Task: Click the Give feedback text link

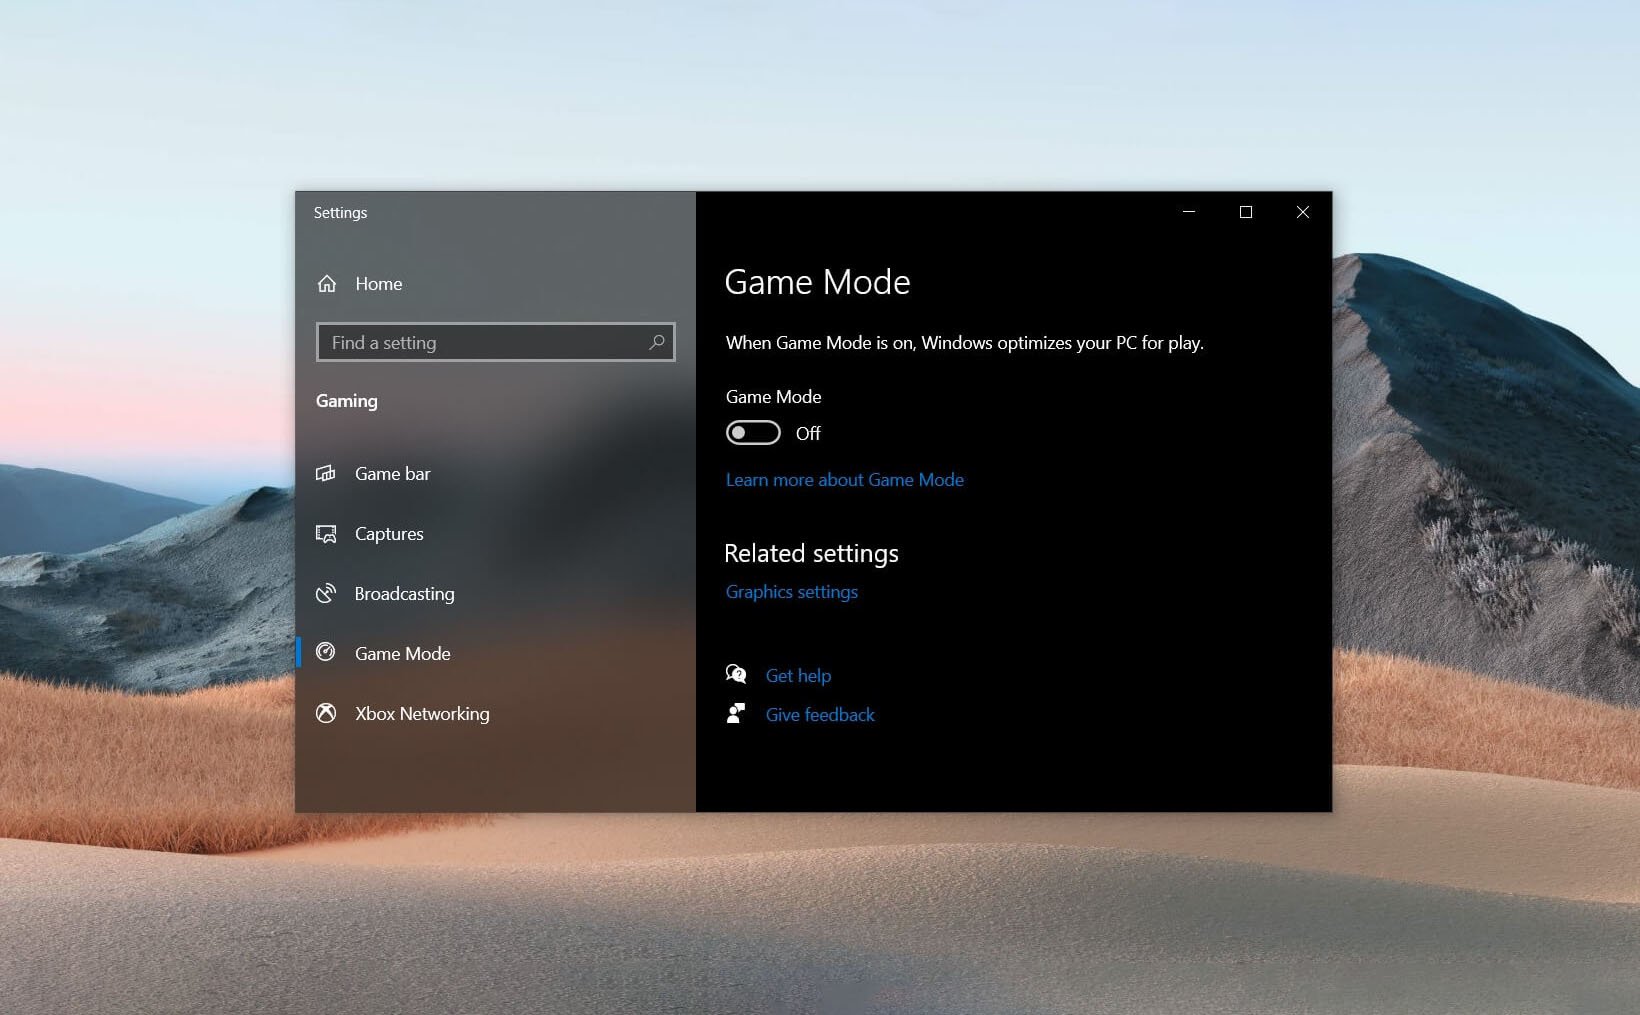Action: (x=820, y=715)
